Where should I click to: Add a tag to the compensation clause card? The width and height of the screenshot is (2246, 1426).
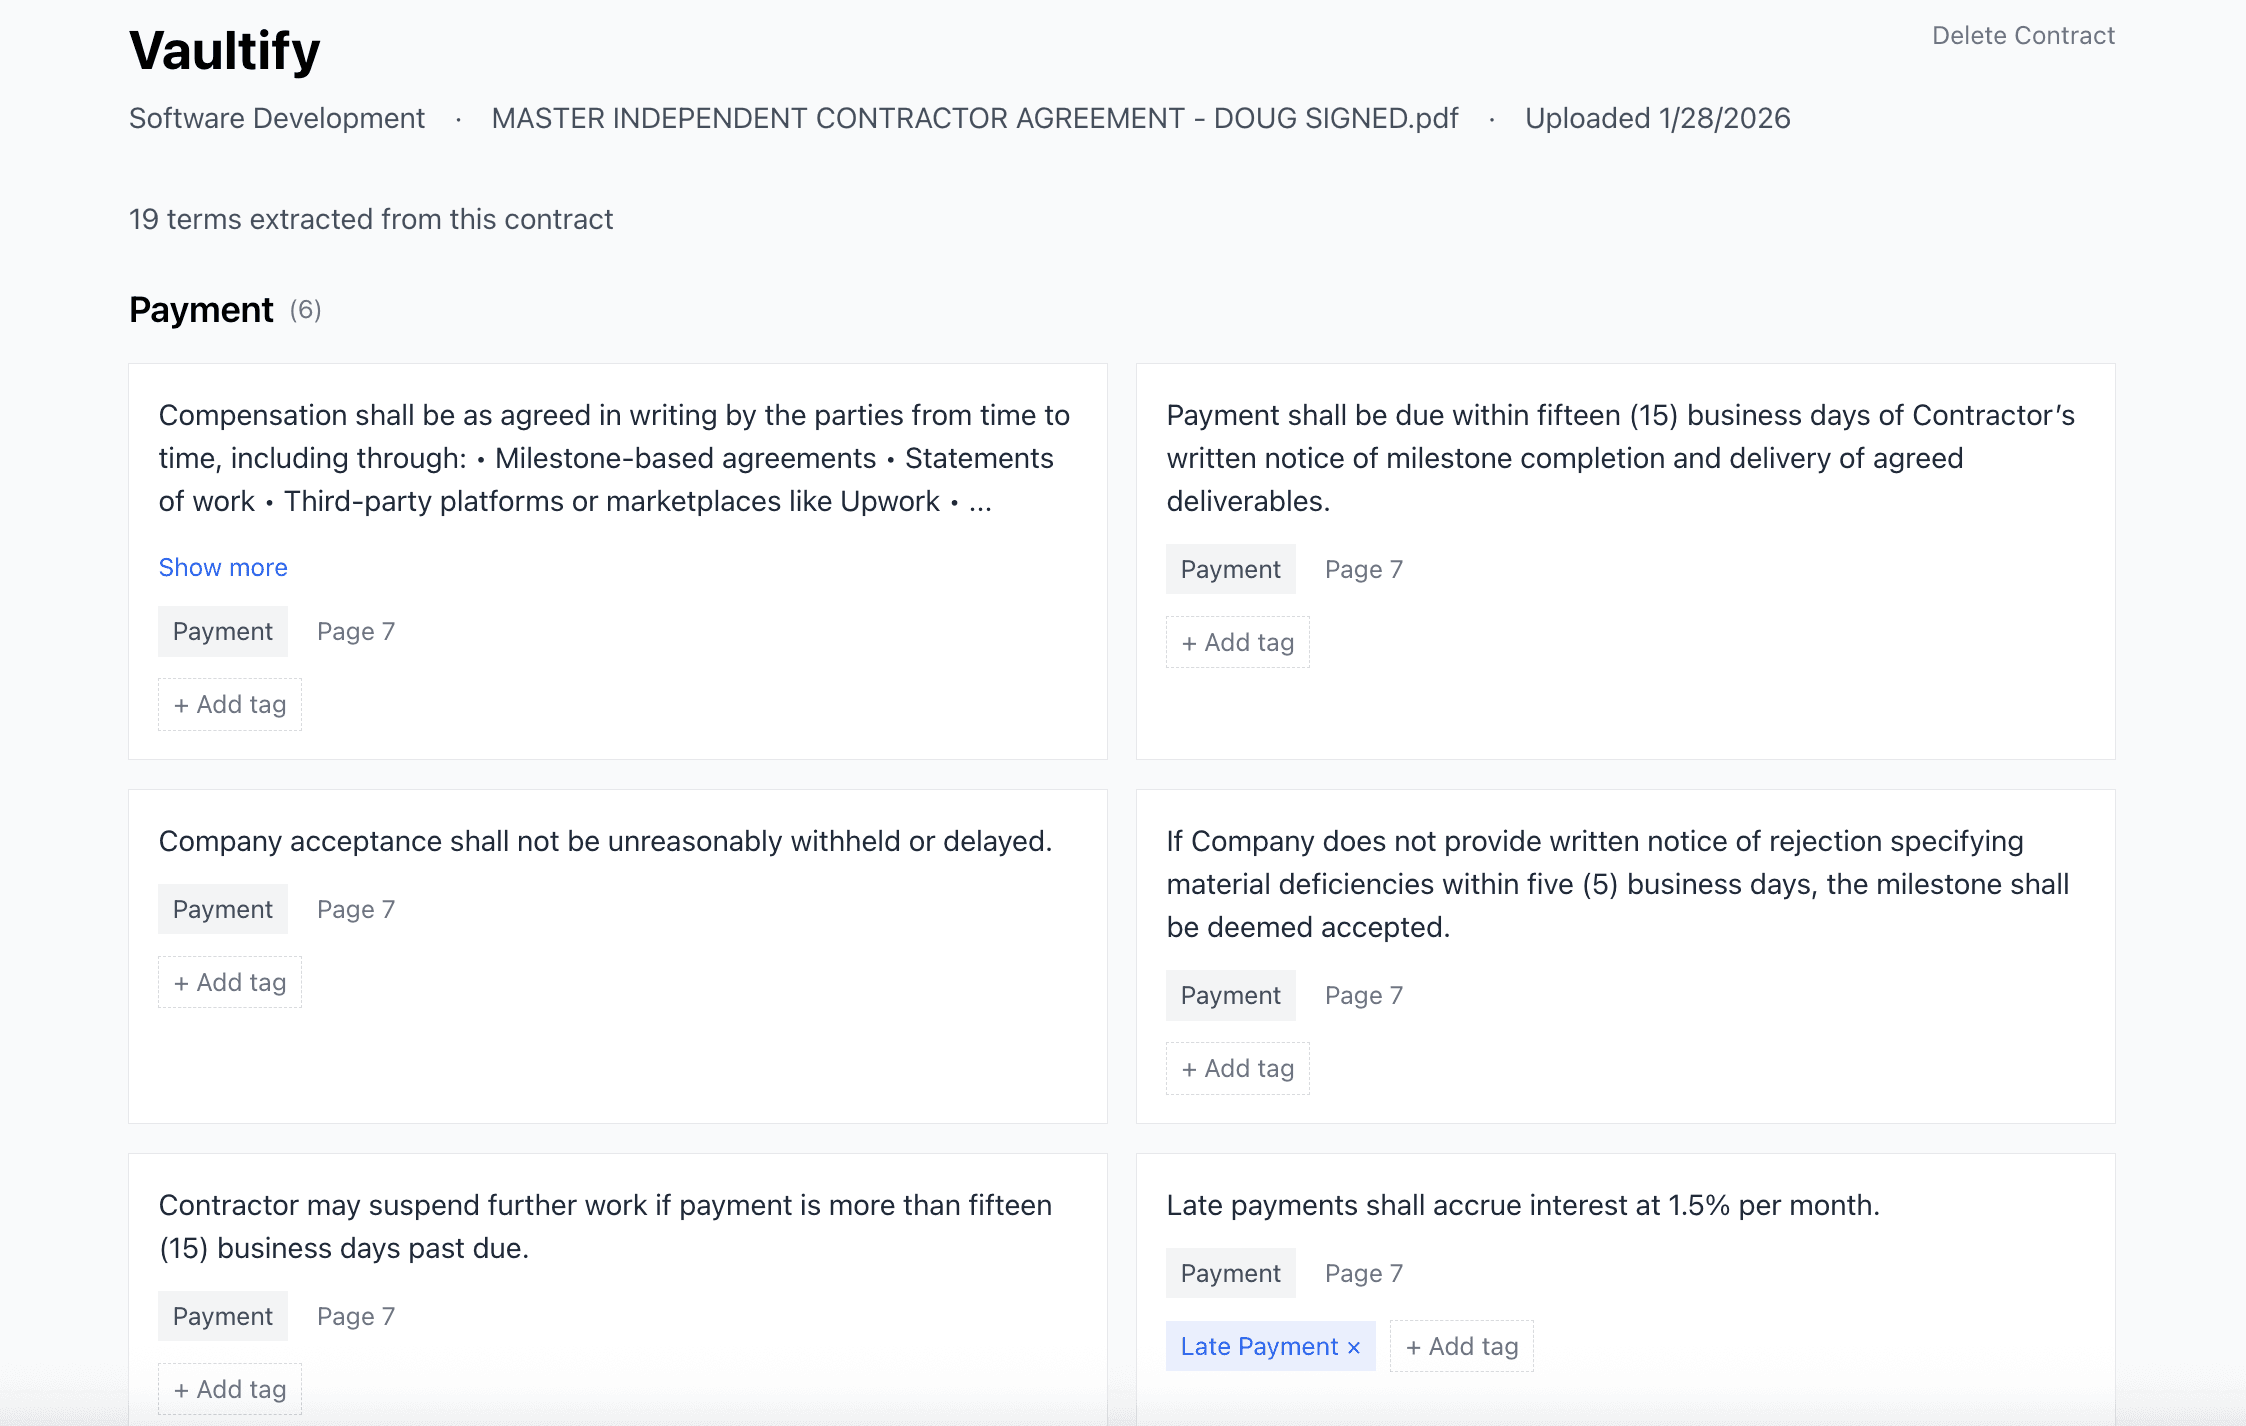click(229, 704)
